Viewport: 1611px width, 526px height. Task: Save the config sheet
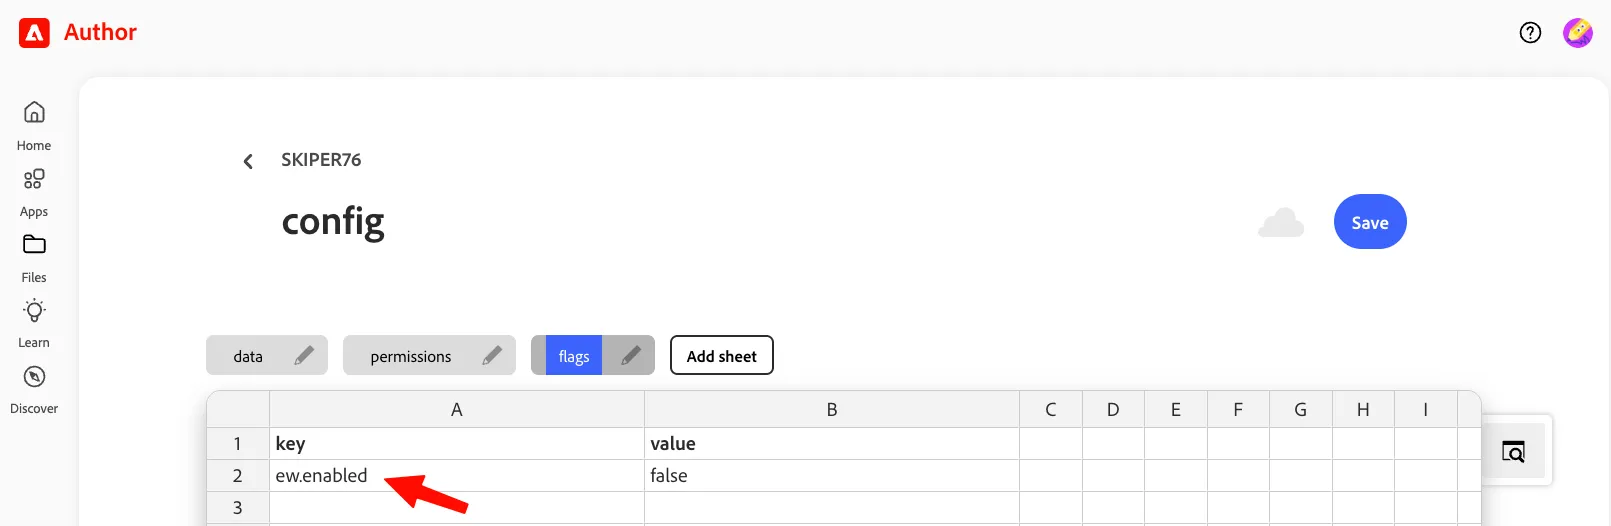(1370, 222)
